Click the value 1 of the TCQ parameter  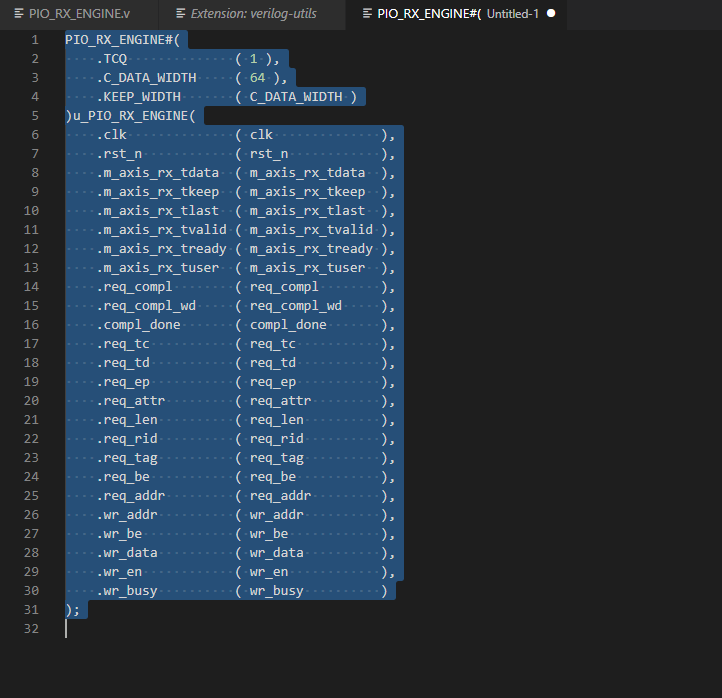point(254,59)
